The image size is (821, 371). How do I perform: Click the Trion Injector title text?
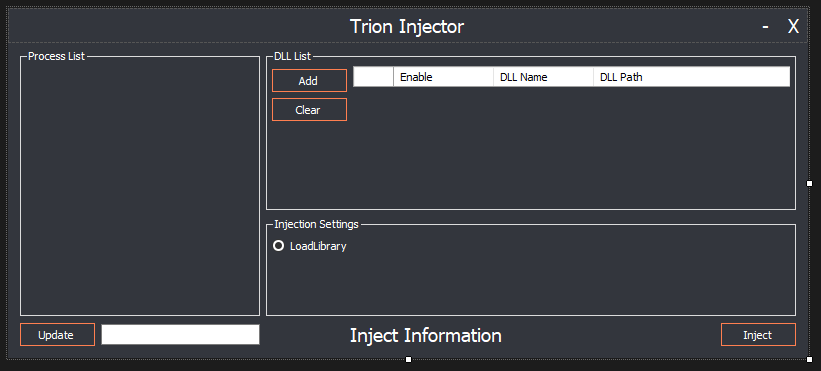(x=407, y=26)
